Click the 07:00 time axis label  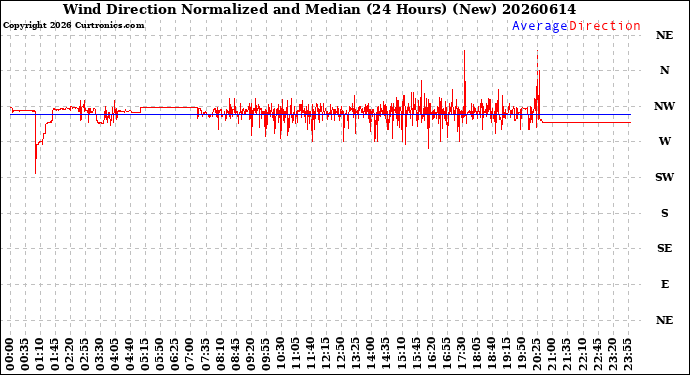click(190, 354)
